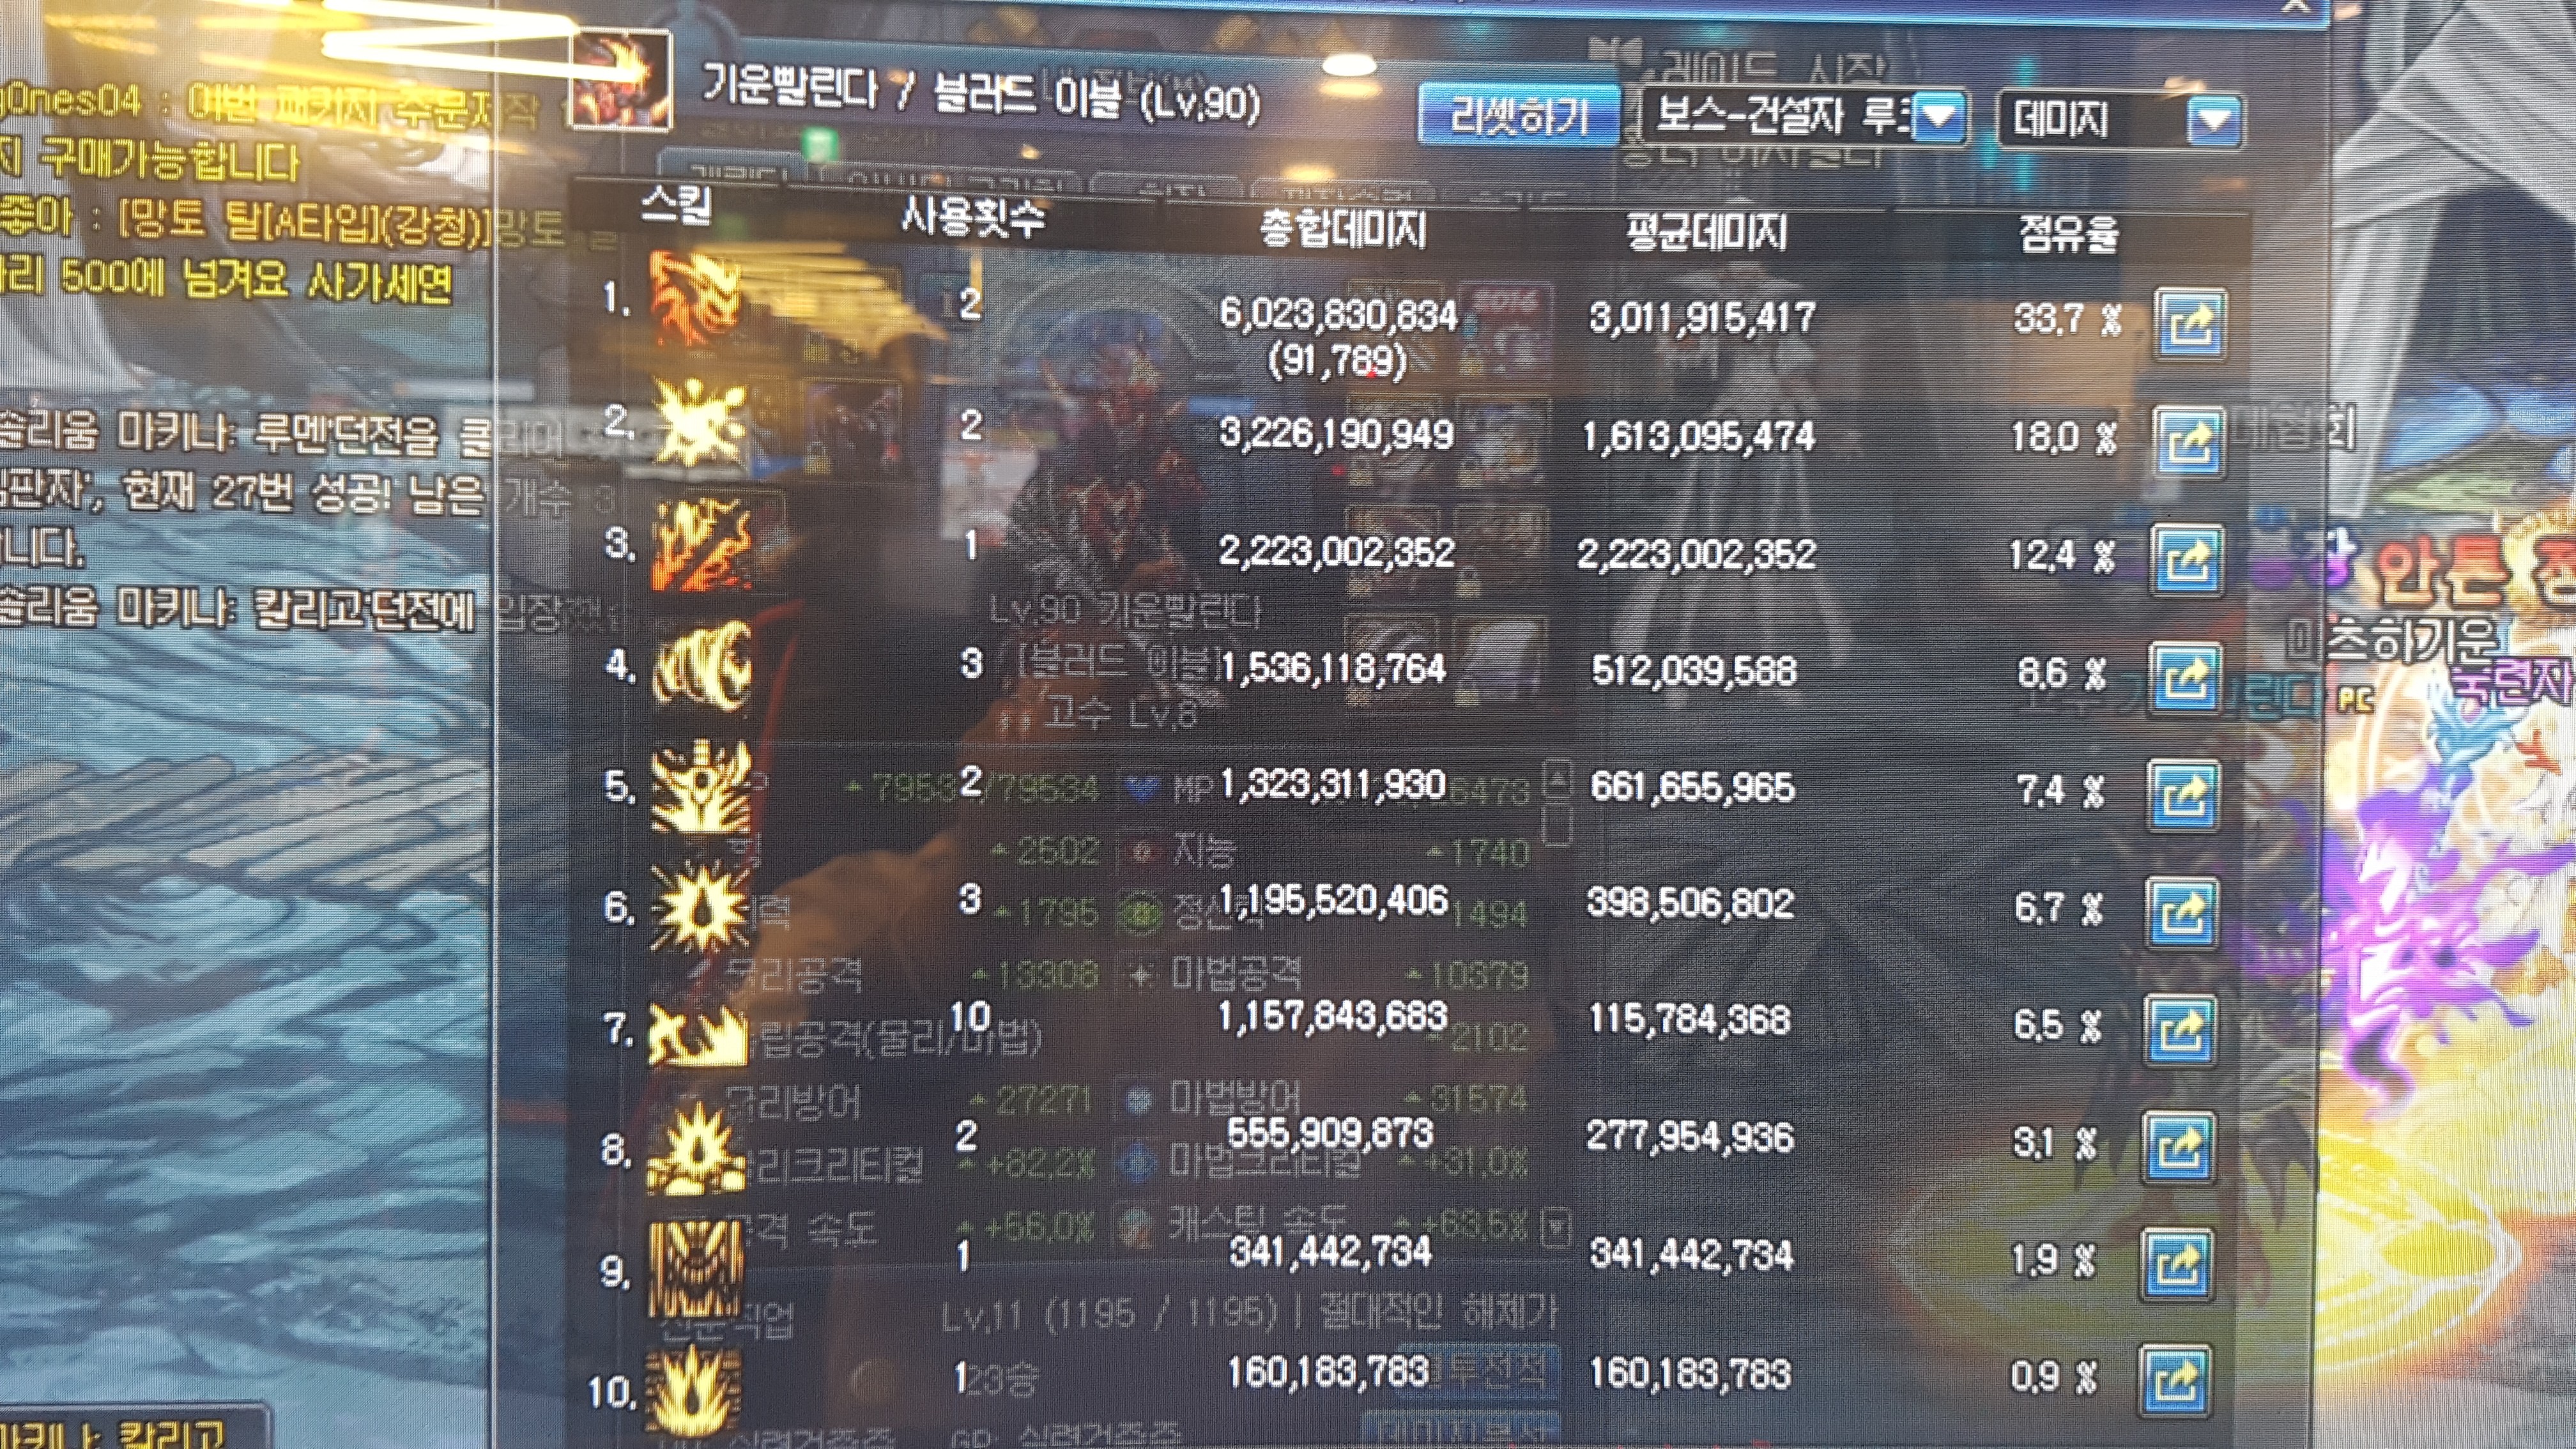Image resolution: width=2576 pixels, height=1449 pixels.
Task: Click the share icon on the 8.6% row
Action: pos(2185,678)
